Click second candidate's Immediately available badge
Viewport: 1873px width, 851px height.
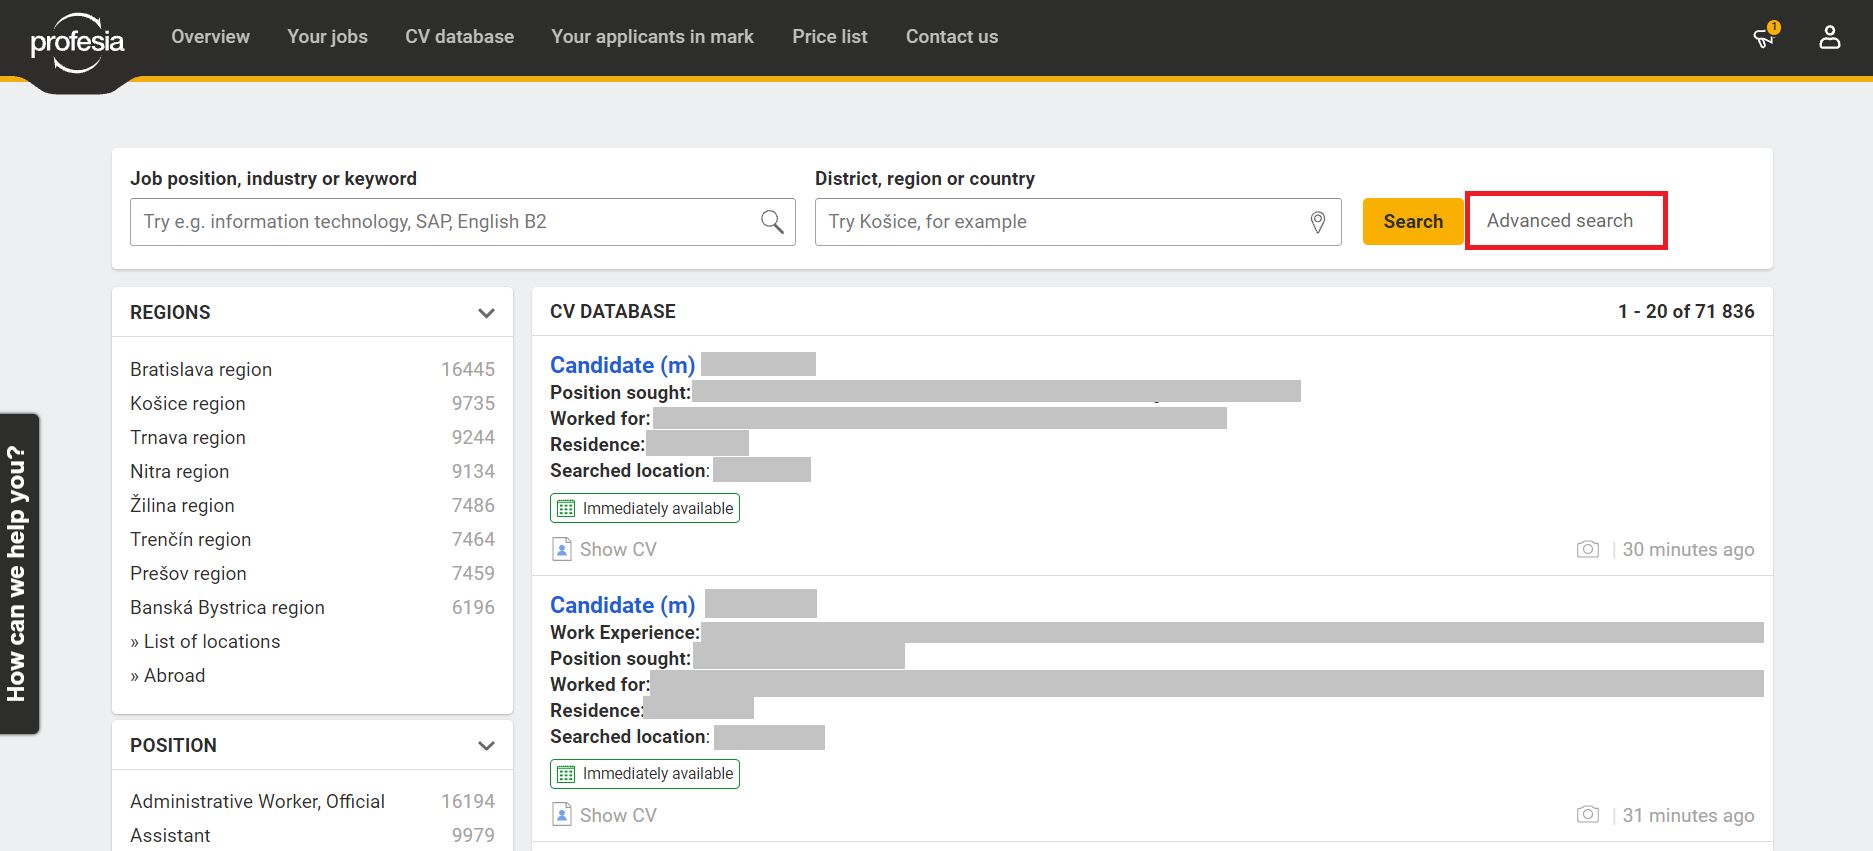pyautogui.click(x=645, y=774)
